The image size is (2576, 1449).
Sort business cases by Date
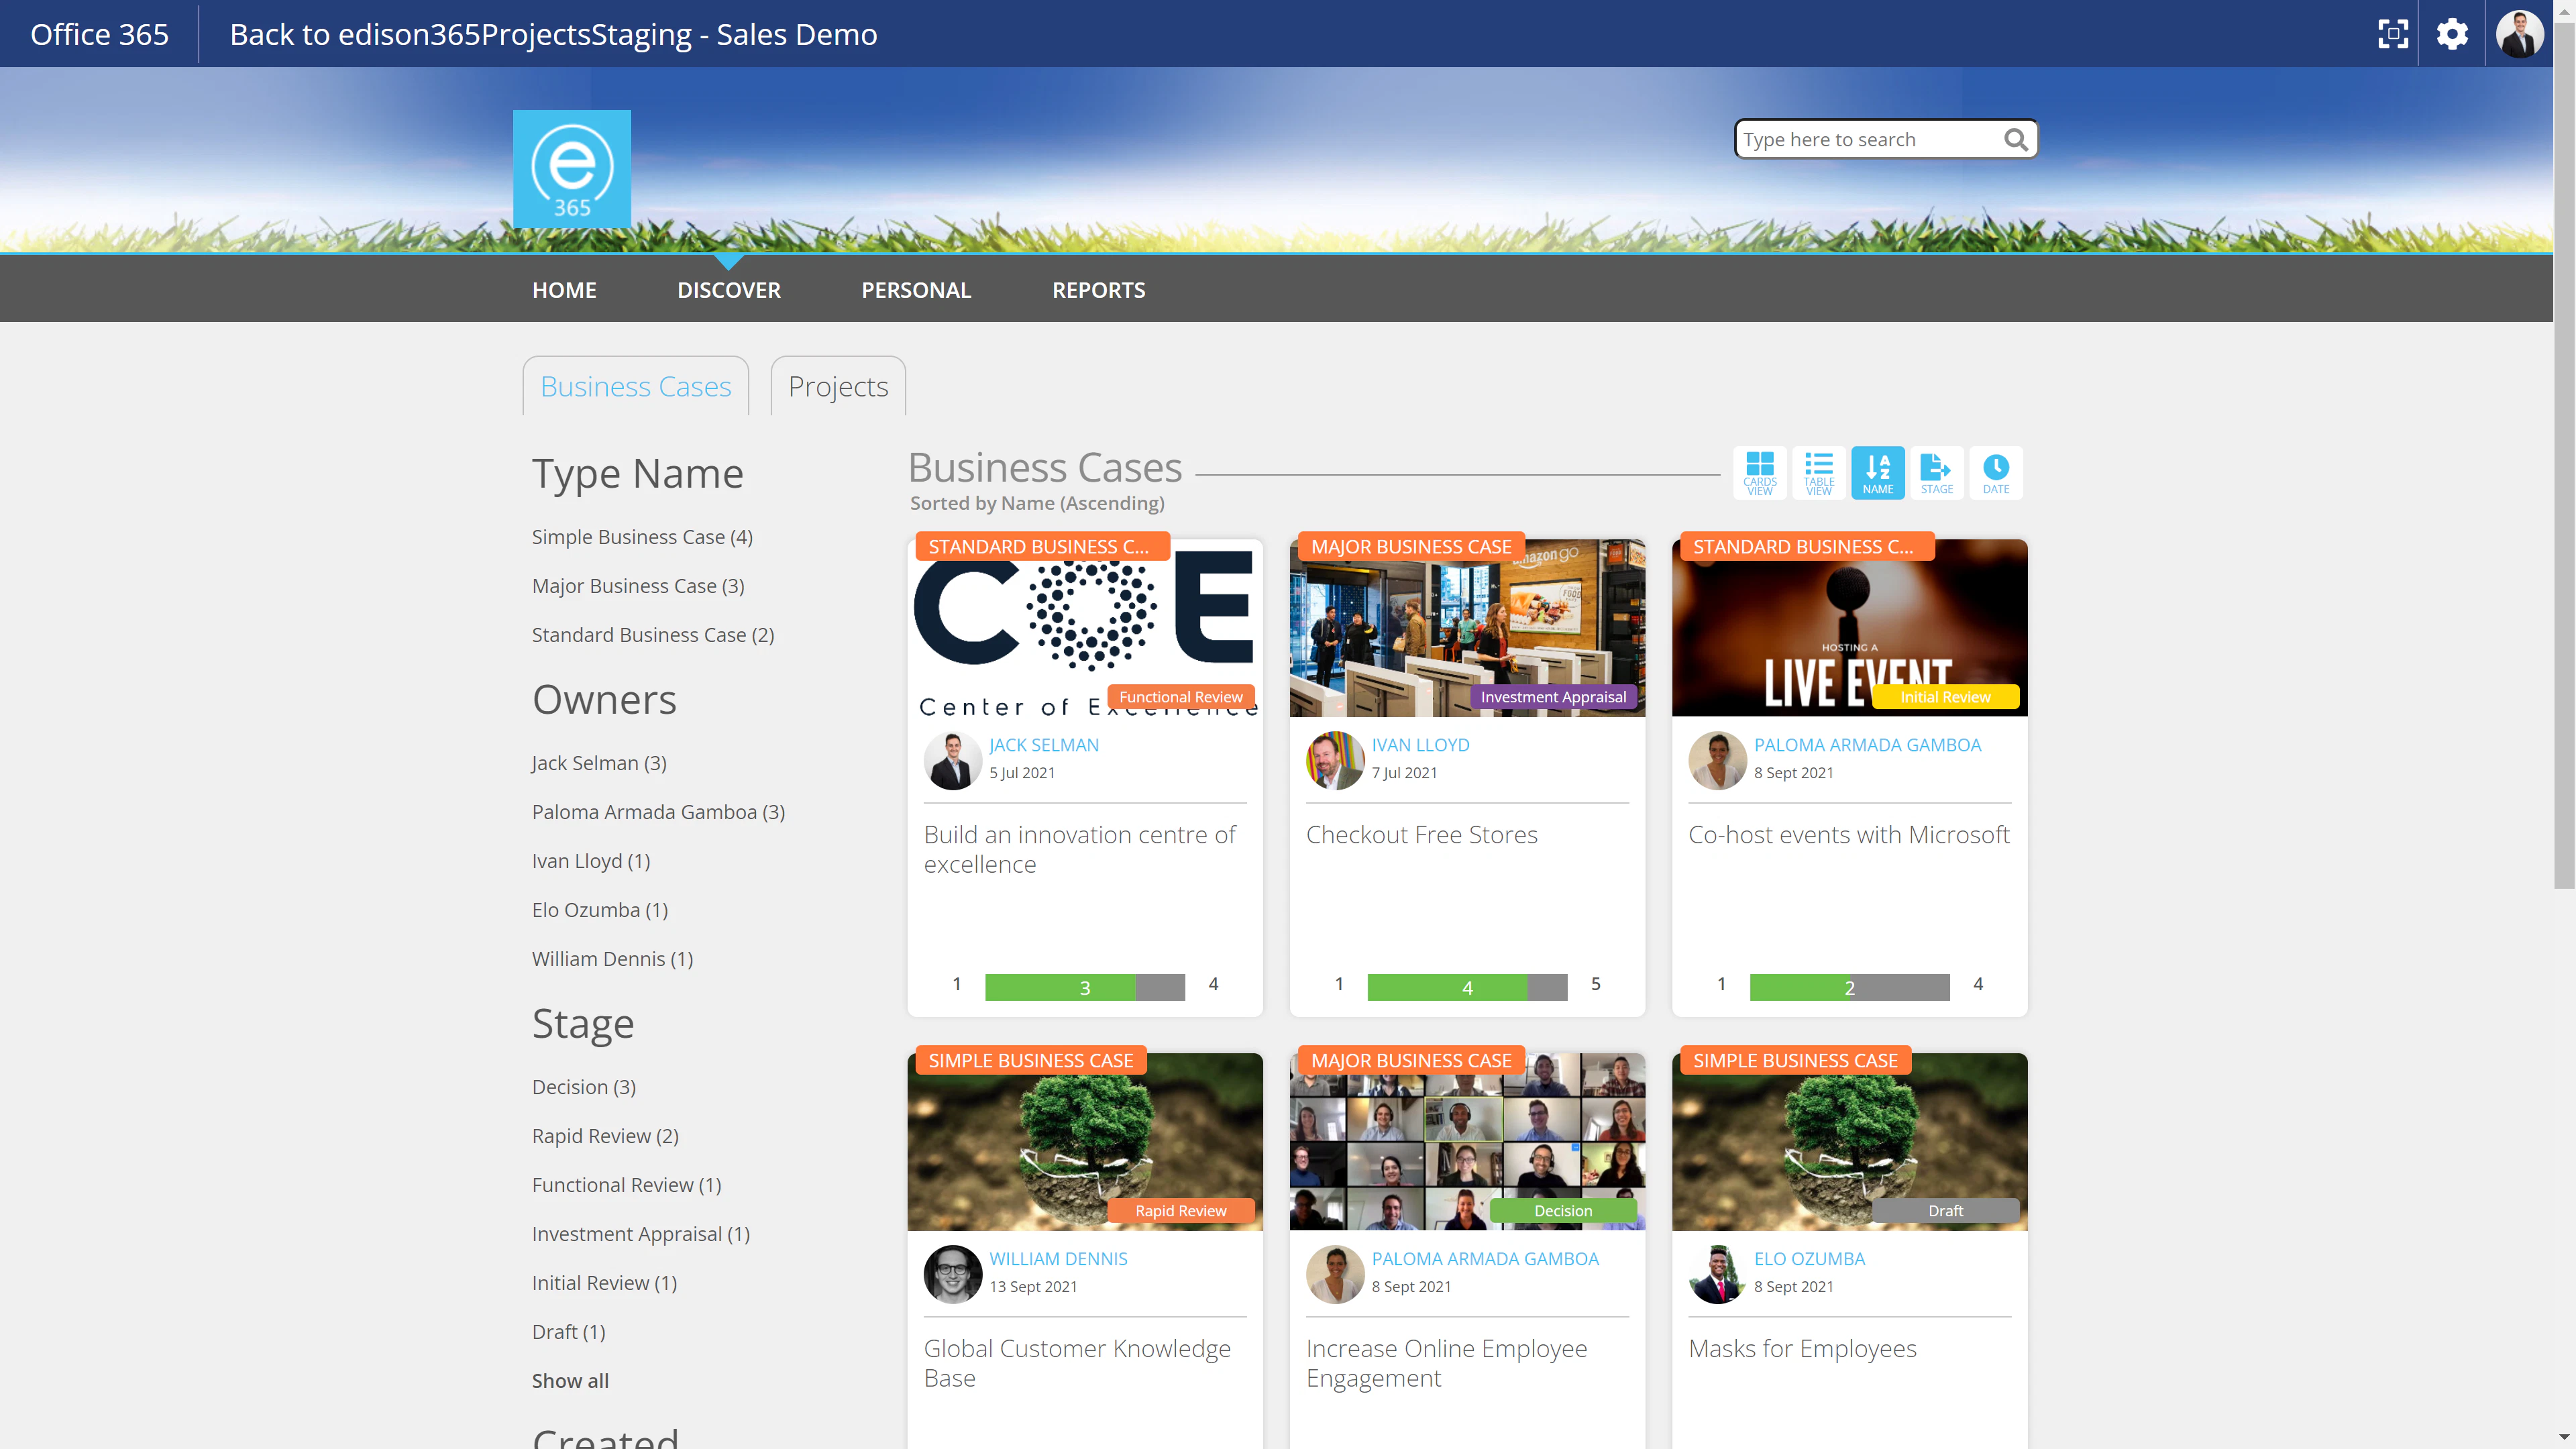point(1995,472)
